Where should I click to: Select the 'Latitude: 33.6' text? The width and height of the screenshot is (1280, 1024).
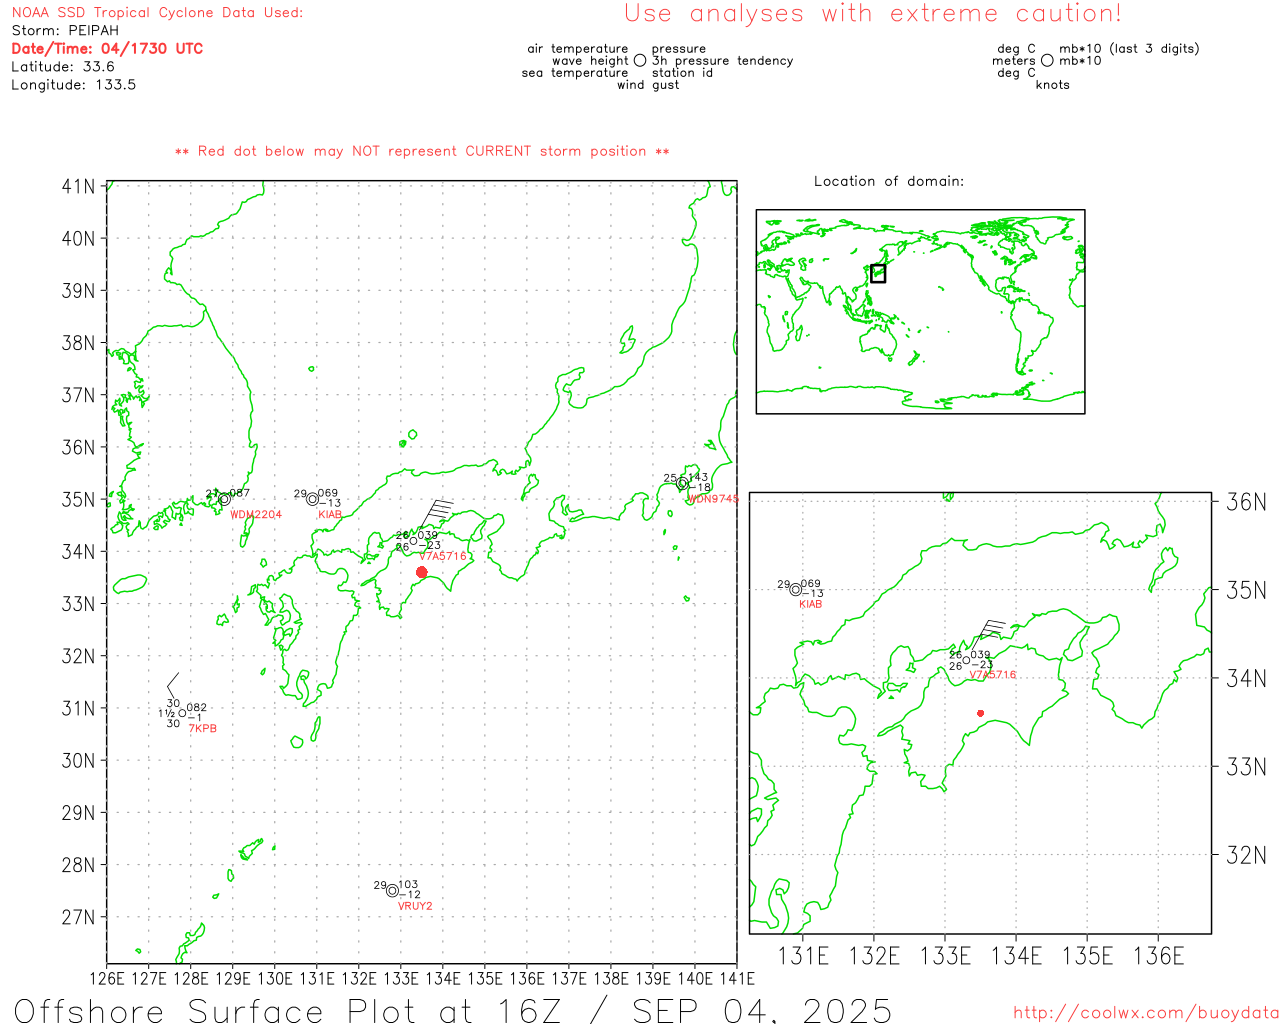(x=63, y=67)
